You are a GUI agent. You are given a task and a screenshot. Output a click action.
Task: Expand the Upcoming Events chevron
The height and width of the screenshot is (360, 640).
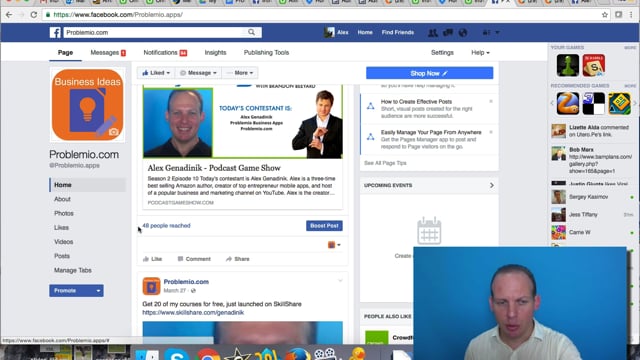(491, 185)
